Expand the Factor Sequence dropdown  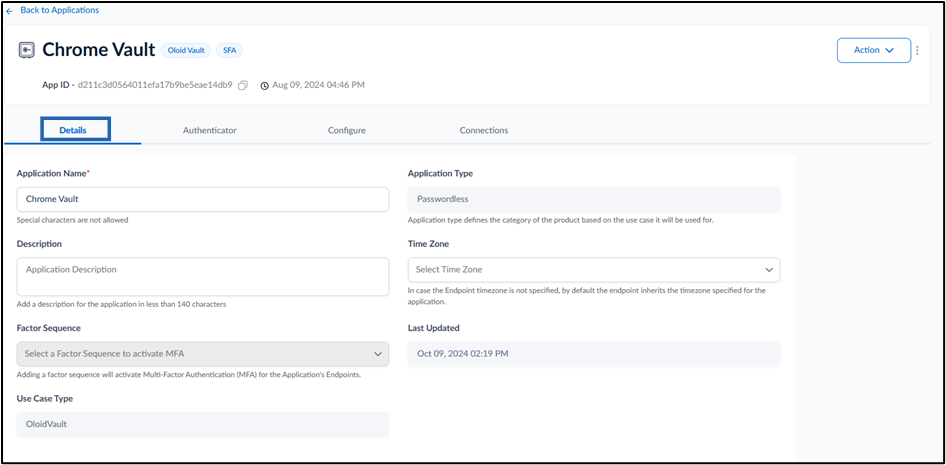pyautogui.click(x=203, y=354)
